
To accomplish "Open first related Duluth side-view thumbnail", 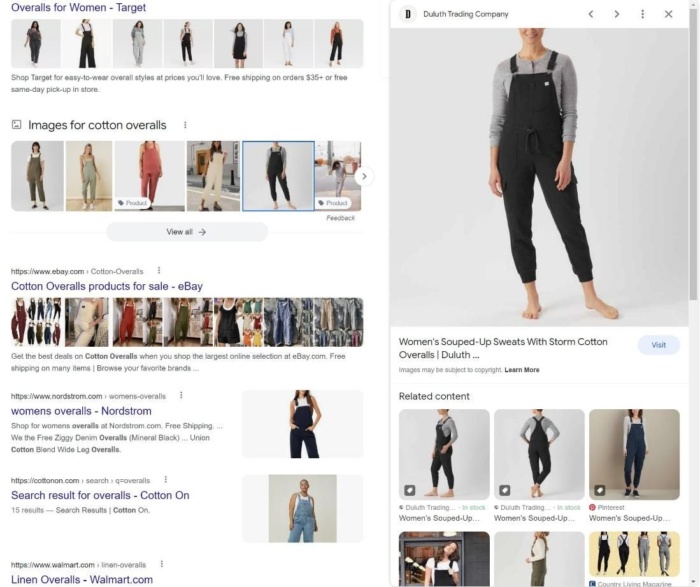I will [444, 454].
